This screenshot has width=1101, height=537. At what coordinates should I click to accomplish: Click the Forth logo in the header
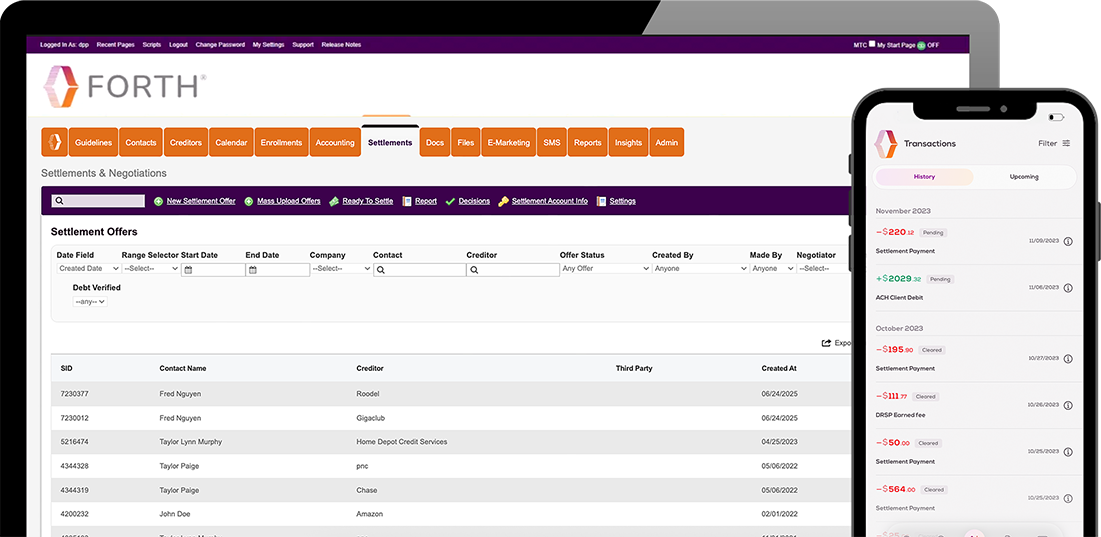click(124, 86)
